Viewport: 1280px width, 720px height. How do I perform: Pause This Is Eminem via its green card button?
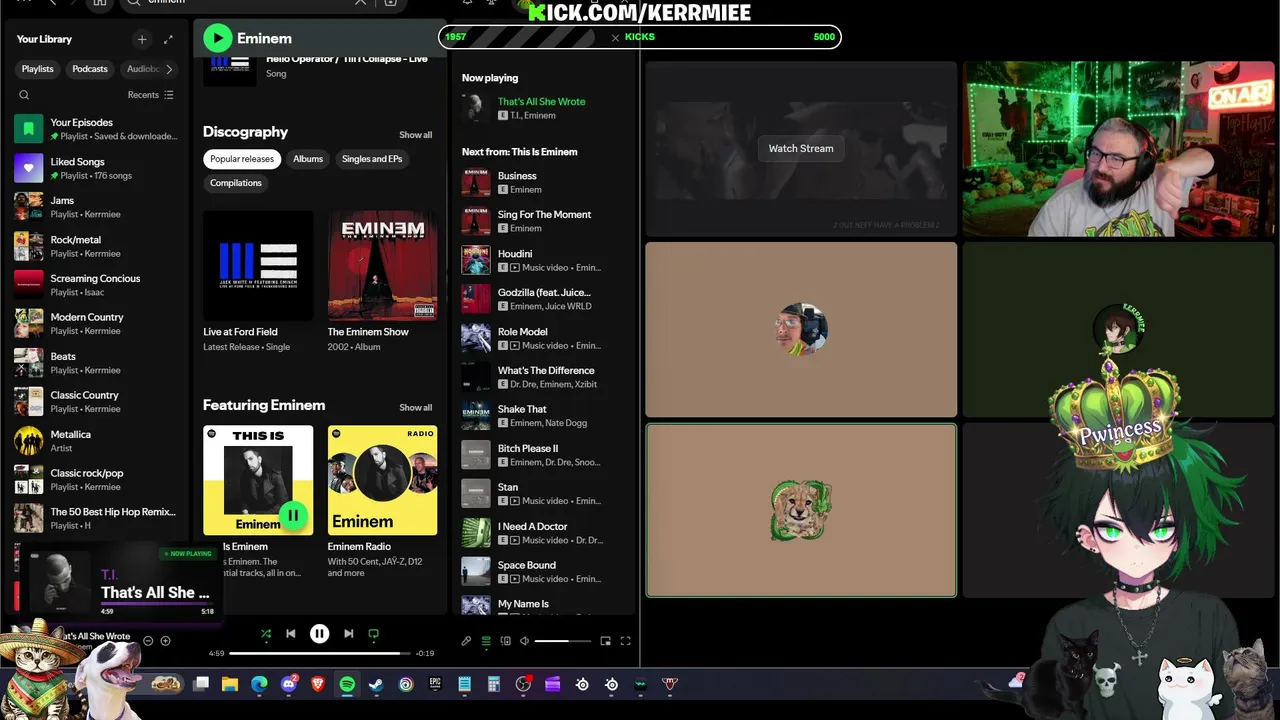coord(293,515)
